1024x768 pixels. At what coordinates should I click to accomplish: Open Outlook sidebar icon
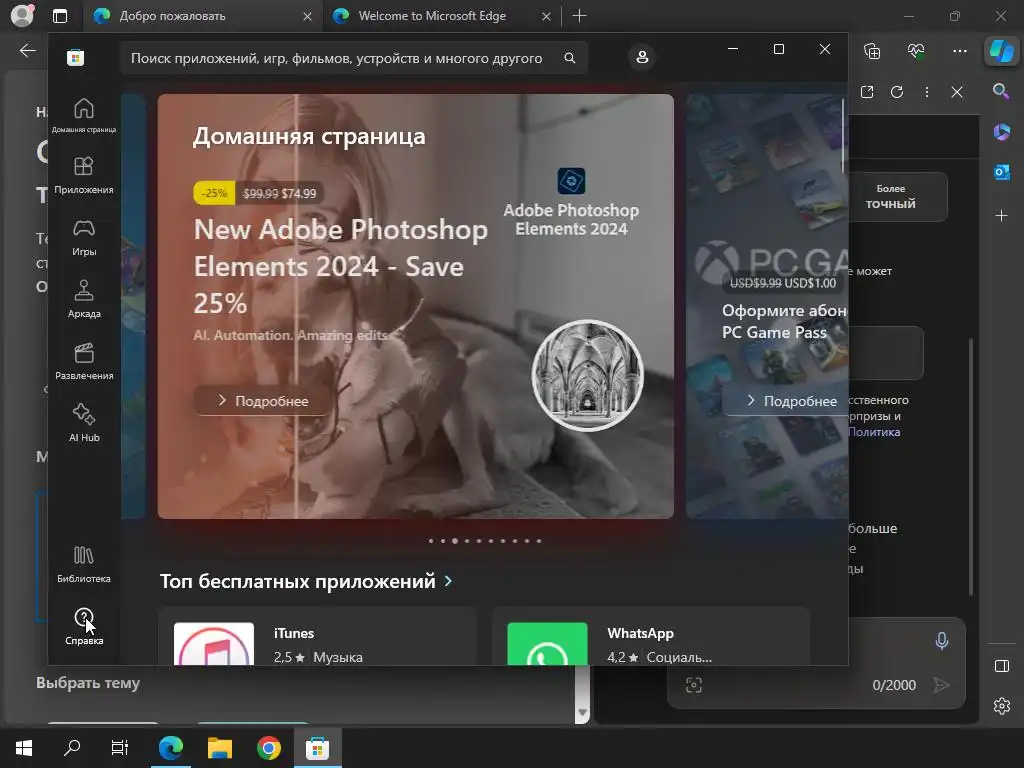click(x=1001, y=172)
